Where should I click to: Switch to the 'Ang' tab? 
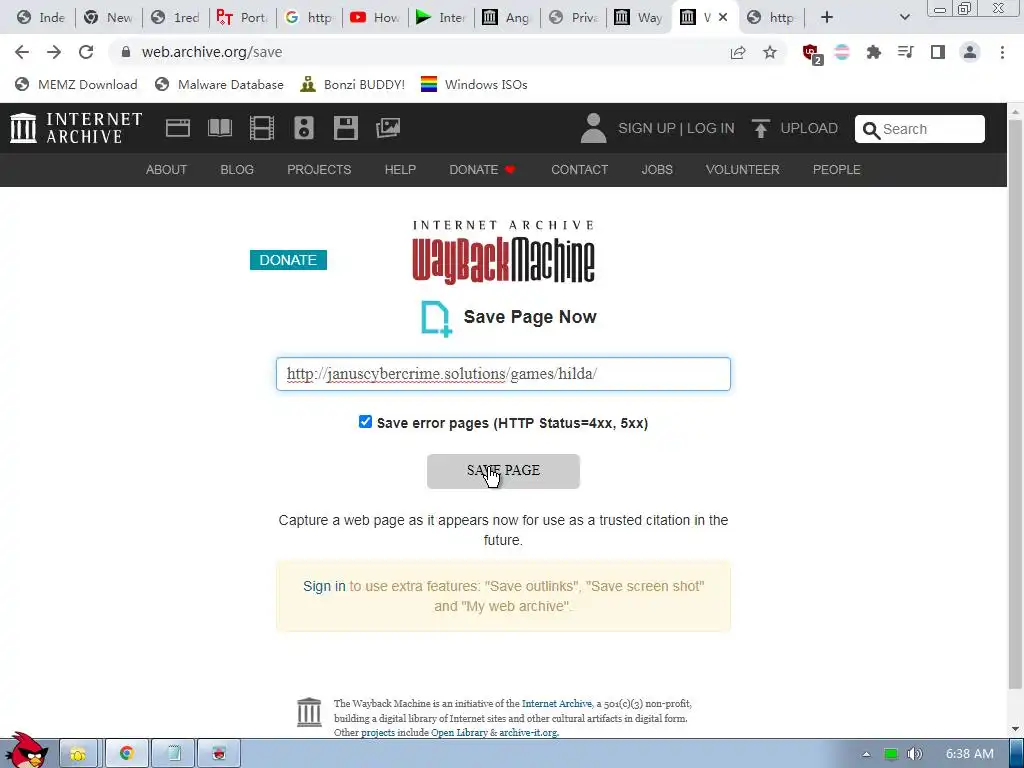(507, 18)
